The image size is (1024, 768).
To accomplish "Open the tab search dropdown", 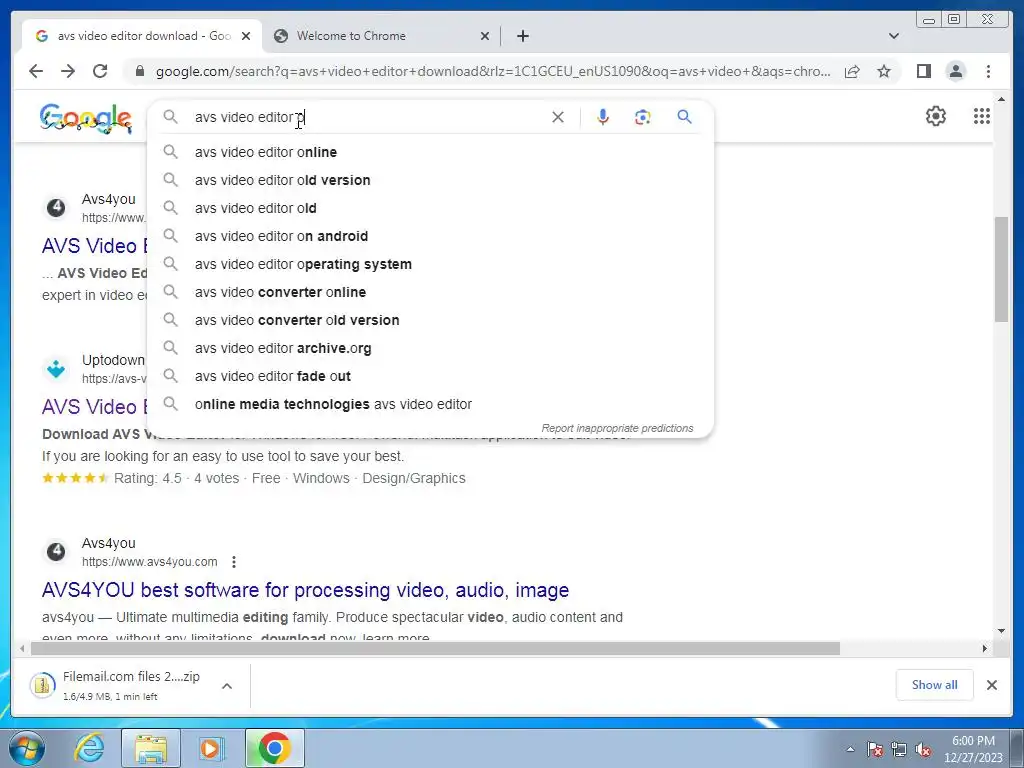I will pos(894,36).
